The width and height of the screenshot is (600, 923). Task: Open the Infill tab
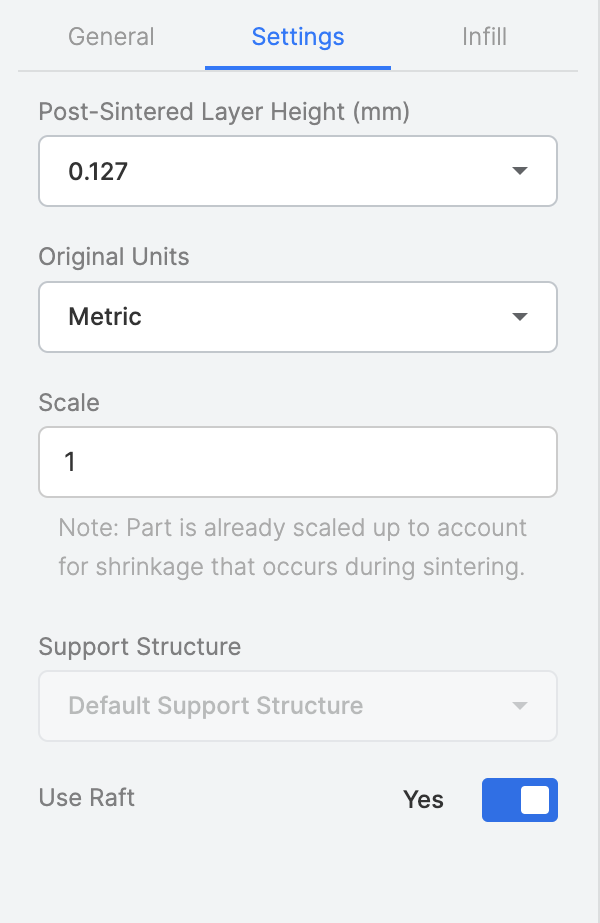(x=484, y=38)
